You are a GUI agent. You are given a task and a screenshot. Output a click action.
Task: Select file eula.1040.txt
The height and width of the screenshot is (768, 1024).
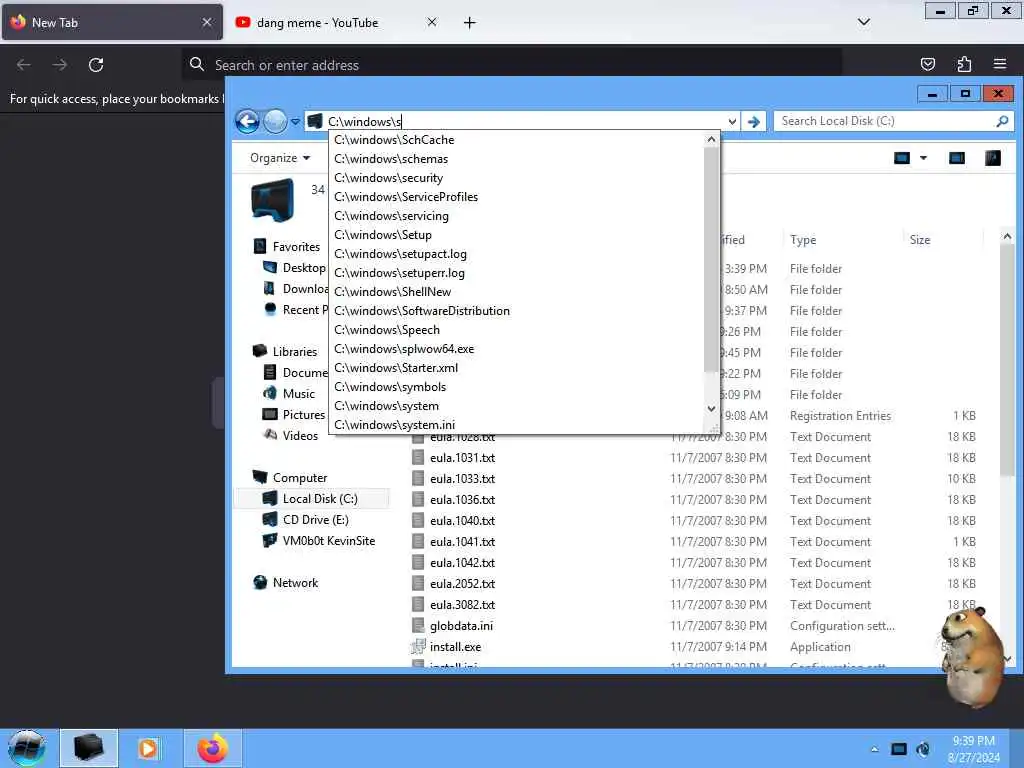pos(462,520)
